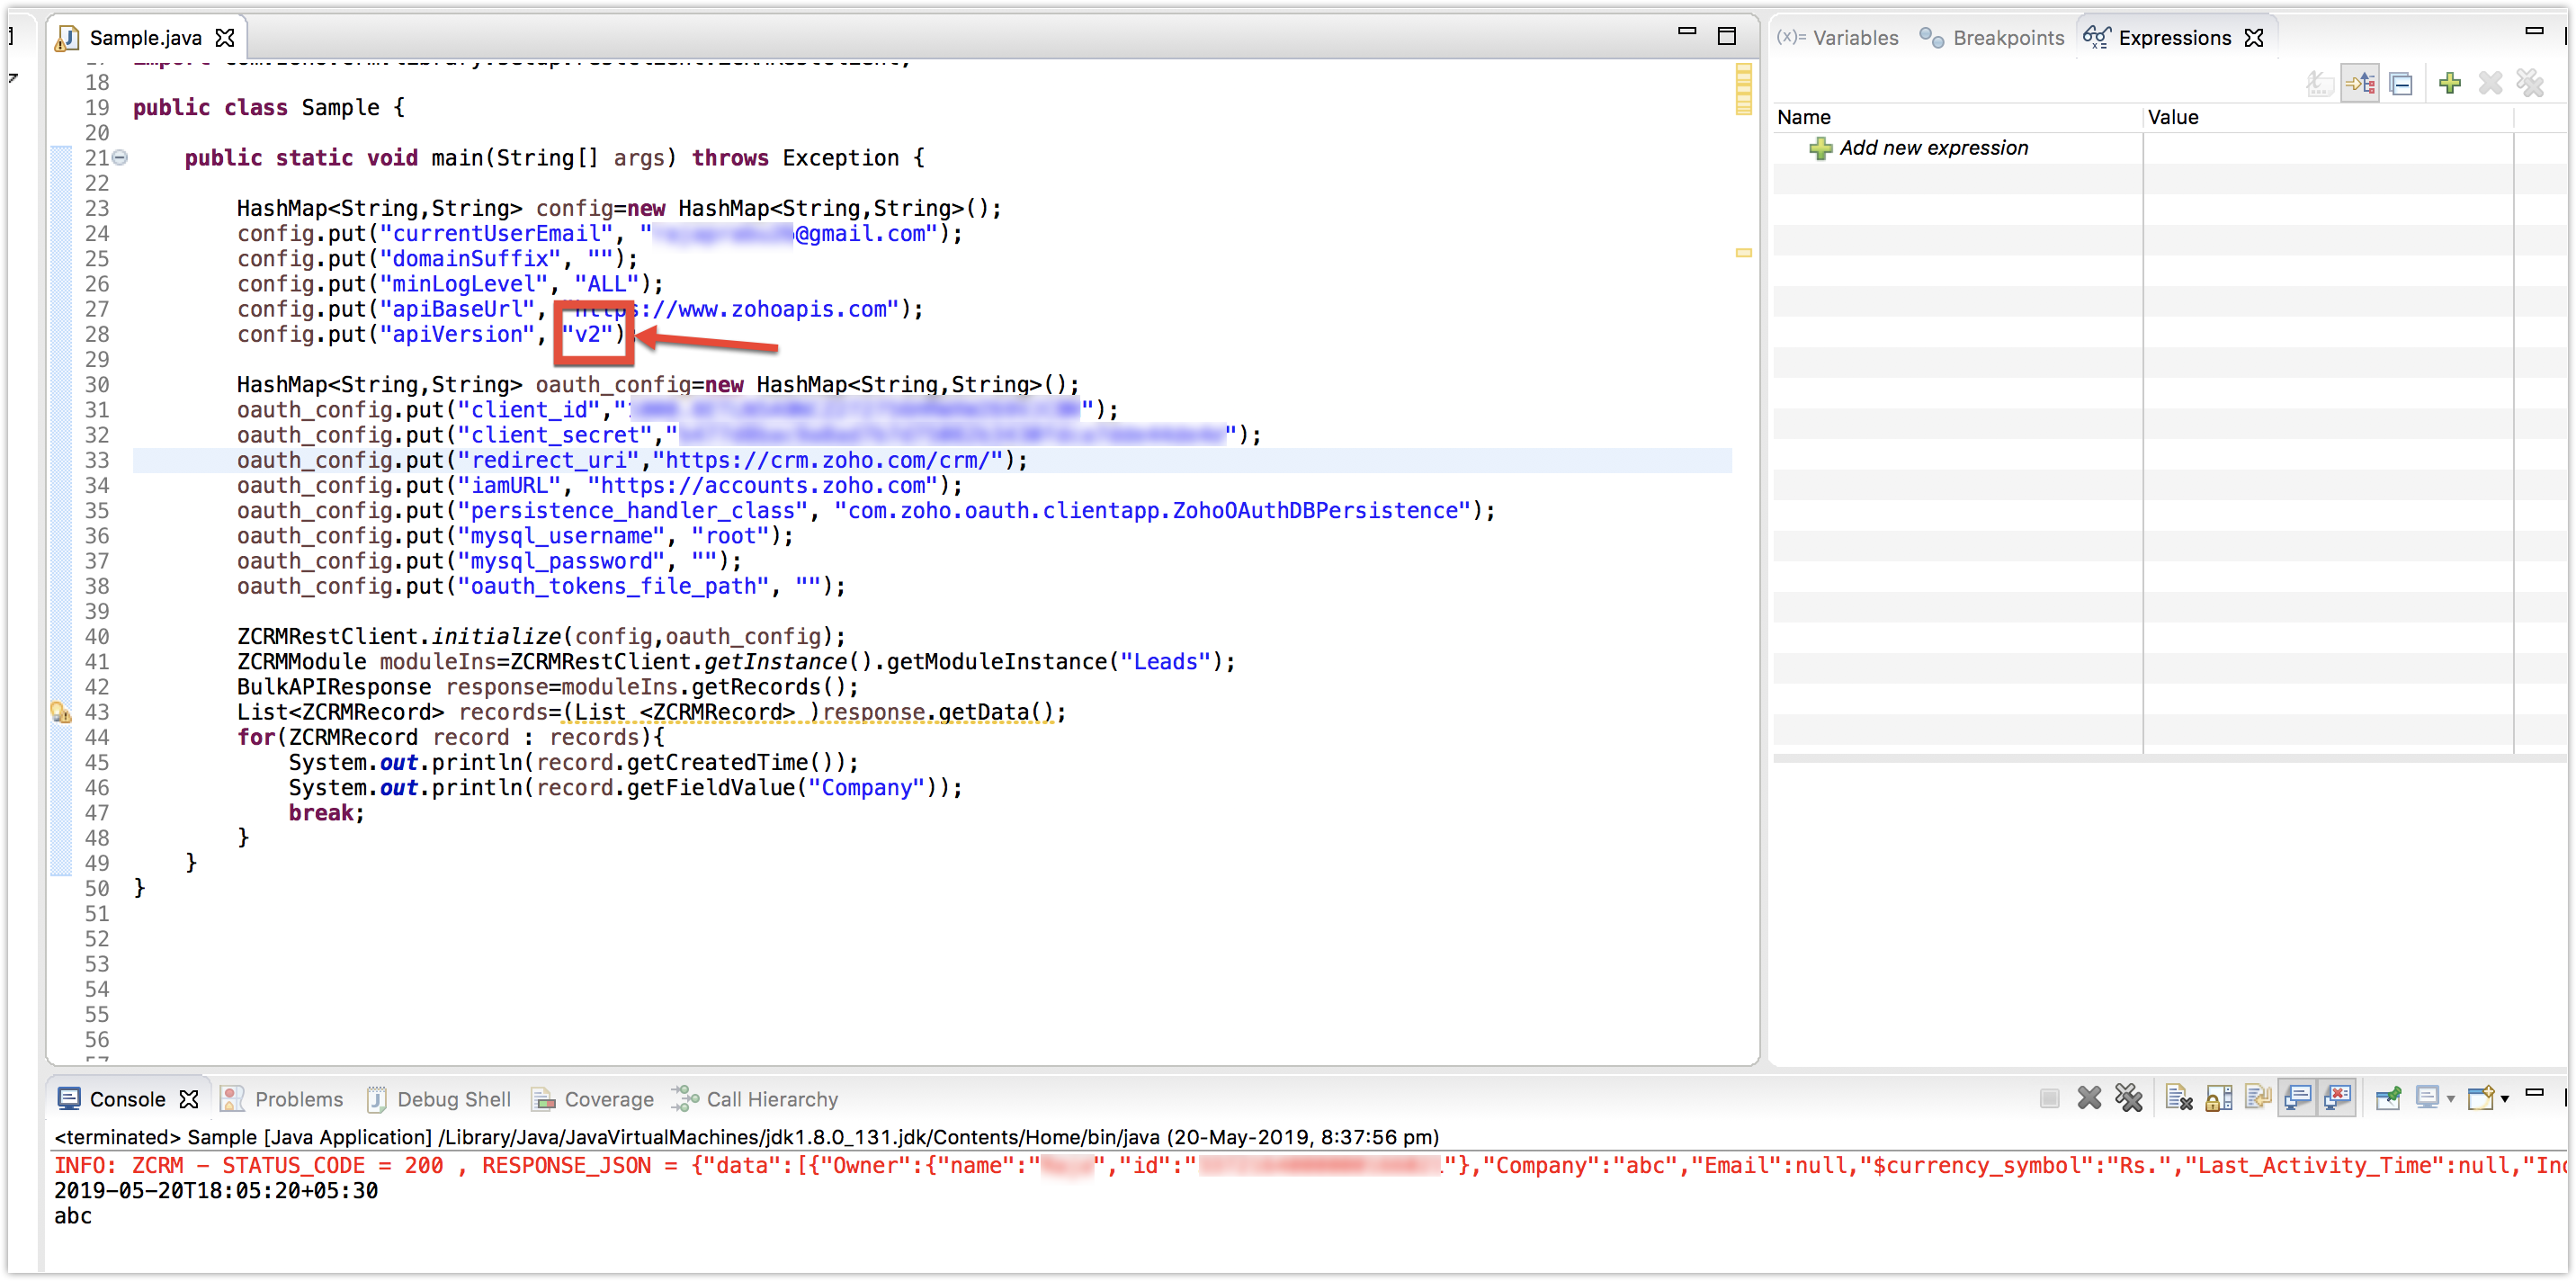Viewport: 2576px width, 1281px height.
Task: Toggle Word Wrap in console
Action: tap(2258, 1099)
